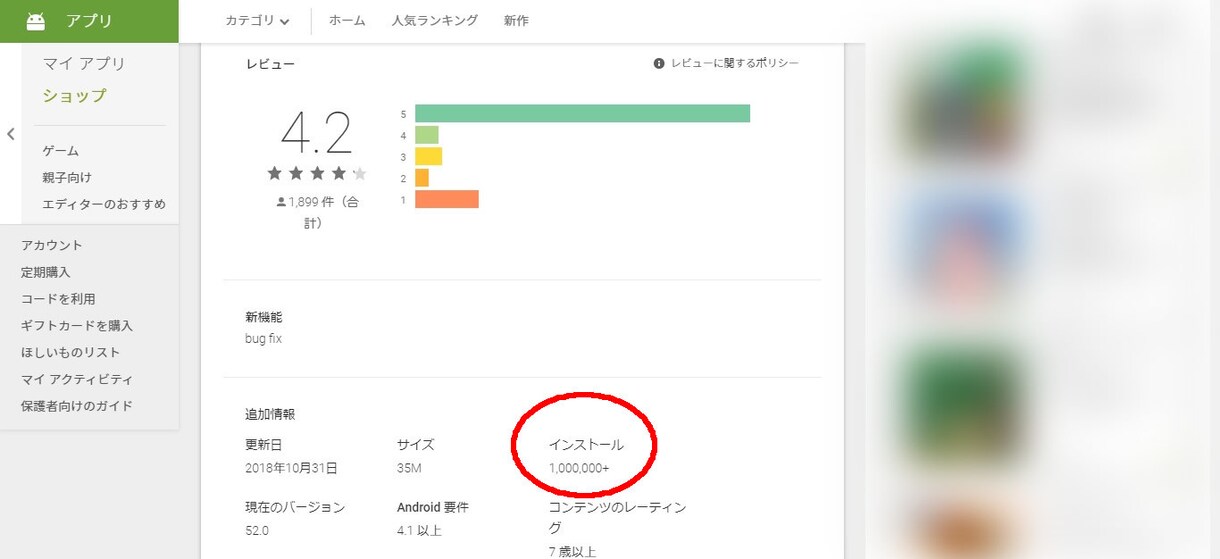This screenshot has height=559, width=1220.
Task: Open the 人気ランキング tab
Action: click(435, 21)
